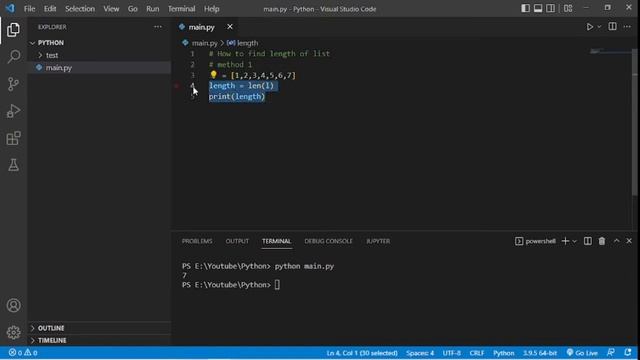Open the Explorer view in activity bar
Image resolution: width=640 pixels, height=360 pixels.
(x=13, y=30)
